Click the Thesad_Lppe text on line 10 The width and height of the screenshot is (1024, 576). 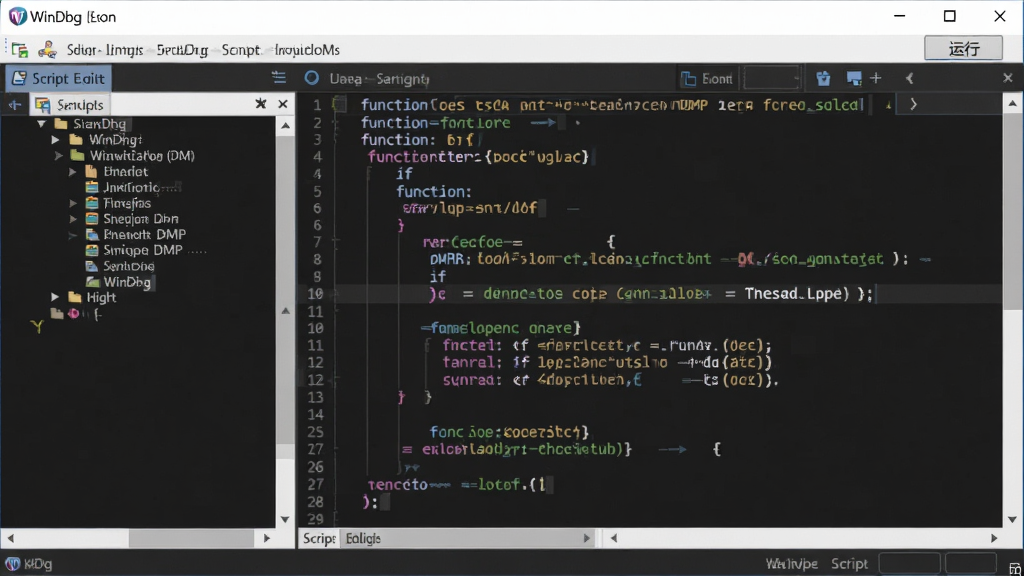(x=793, y=294)
